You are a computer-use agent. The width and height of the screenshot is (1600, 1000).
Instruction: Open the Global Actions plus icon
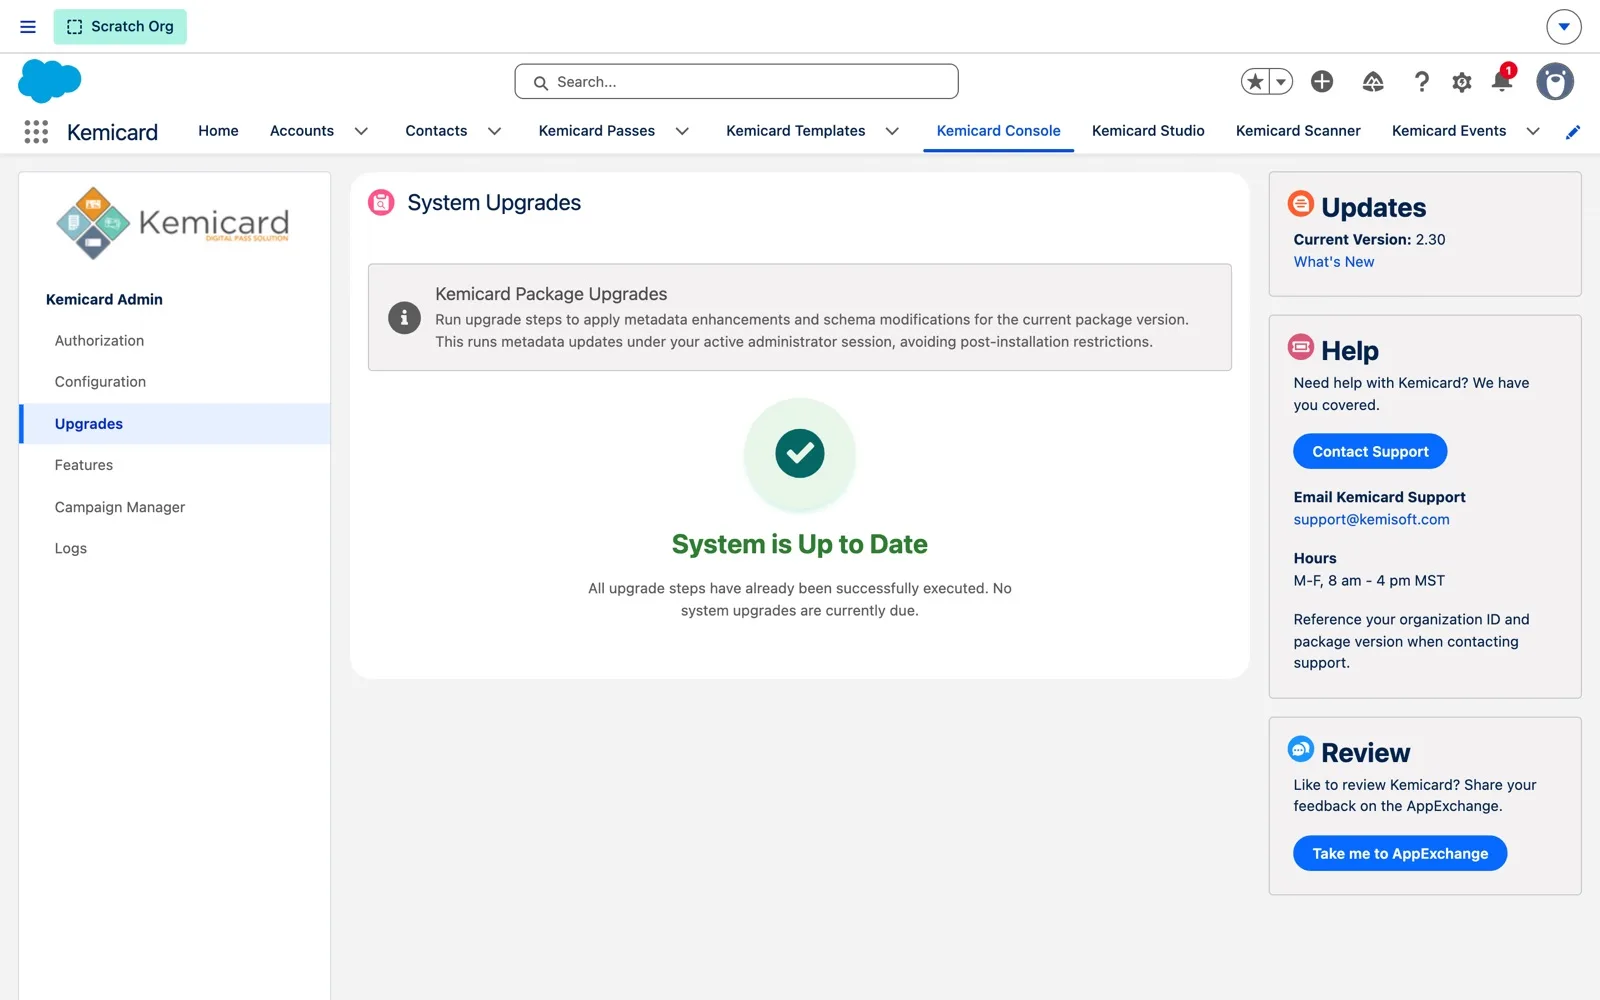(x=1322, y=82)
